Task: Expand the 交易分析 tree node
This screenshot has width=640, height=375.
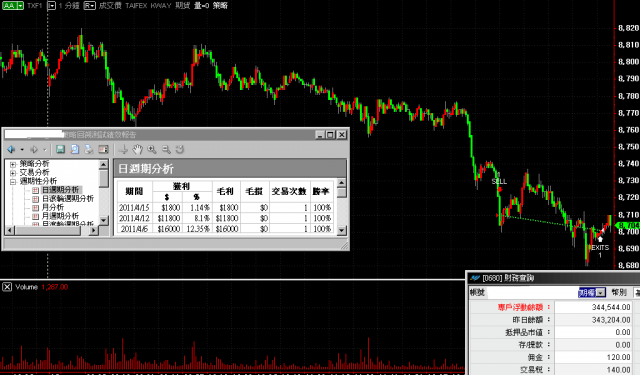Action: (x=13, y=173)
